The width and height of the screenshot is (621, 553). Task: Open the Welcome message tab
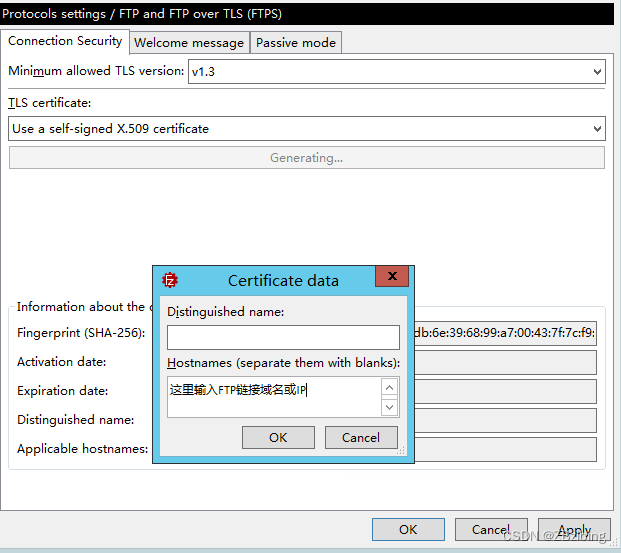[x=189, y=42]
